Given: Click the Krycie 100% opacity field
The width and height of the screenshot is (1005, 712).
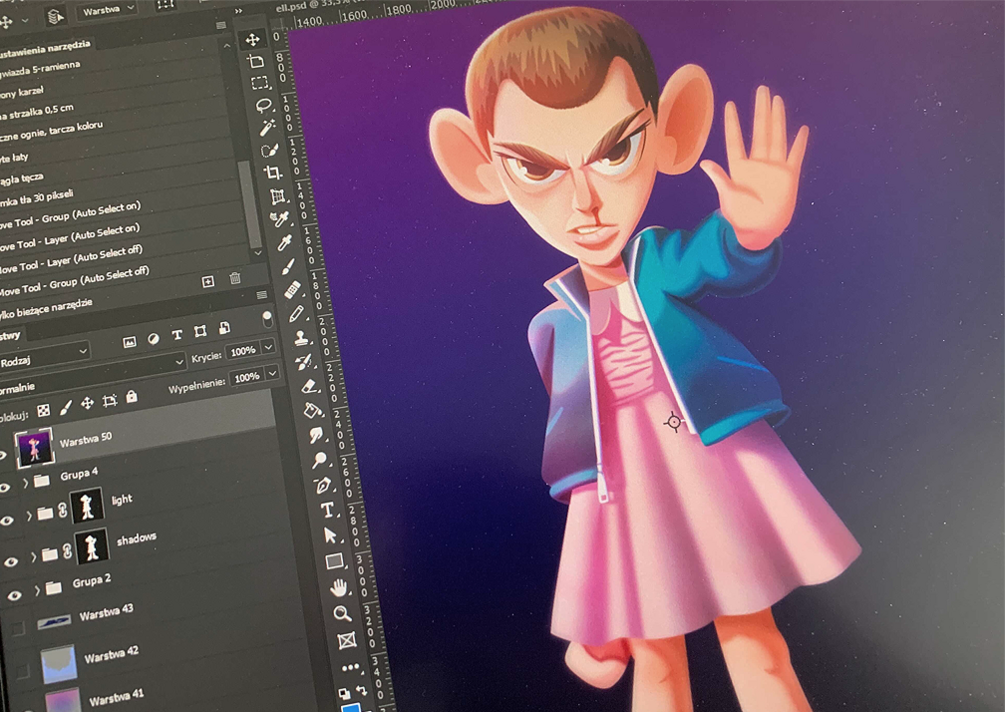Looking at the screenshot, I should (244, 351).
